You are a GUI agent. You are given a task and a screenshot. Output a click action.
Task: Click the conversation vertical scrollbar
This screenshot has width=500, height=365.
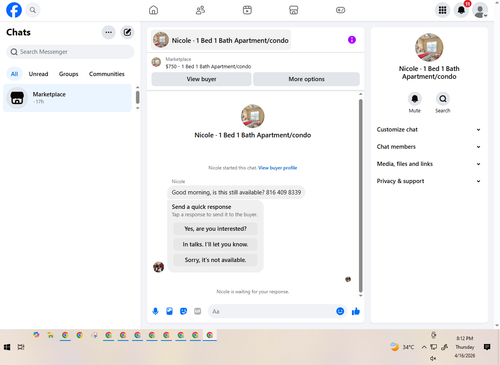point(360,196)
